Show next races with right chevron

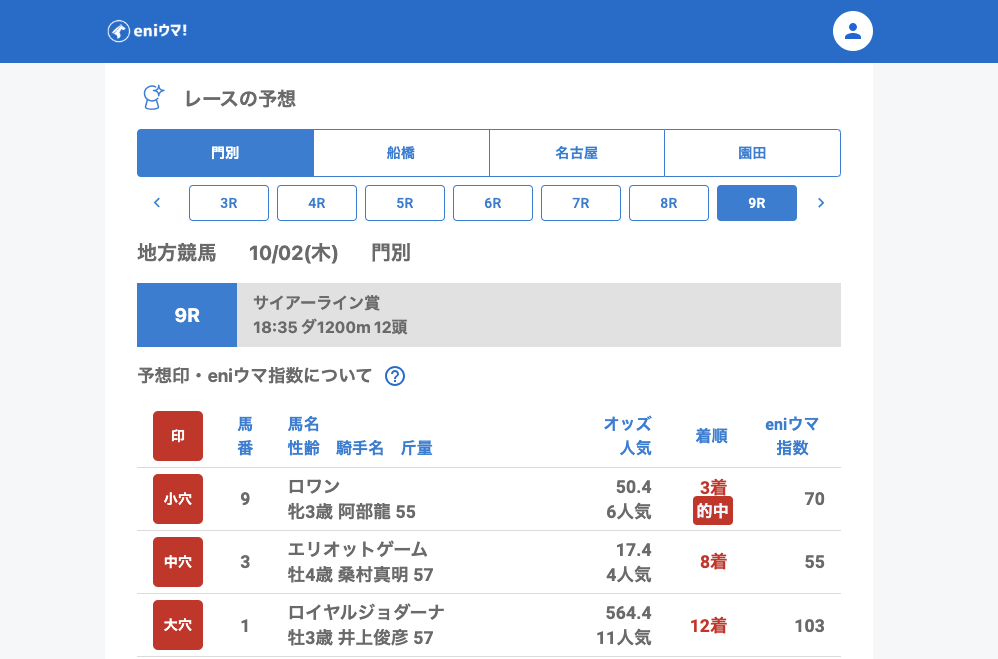point(821,203)
